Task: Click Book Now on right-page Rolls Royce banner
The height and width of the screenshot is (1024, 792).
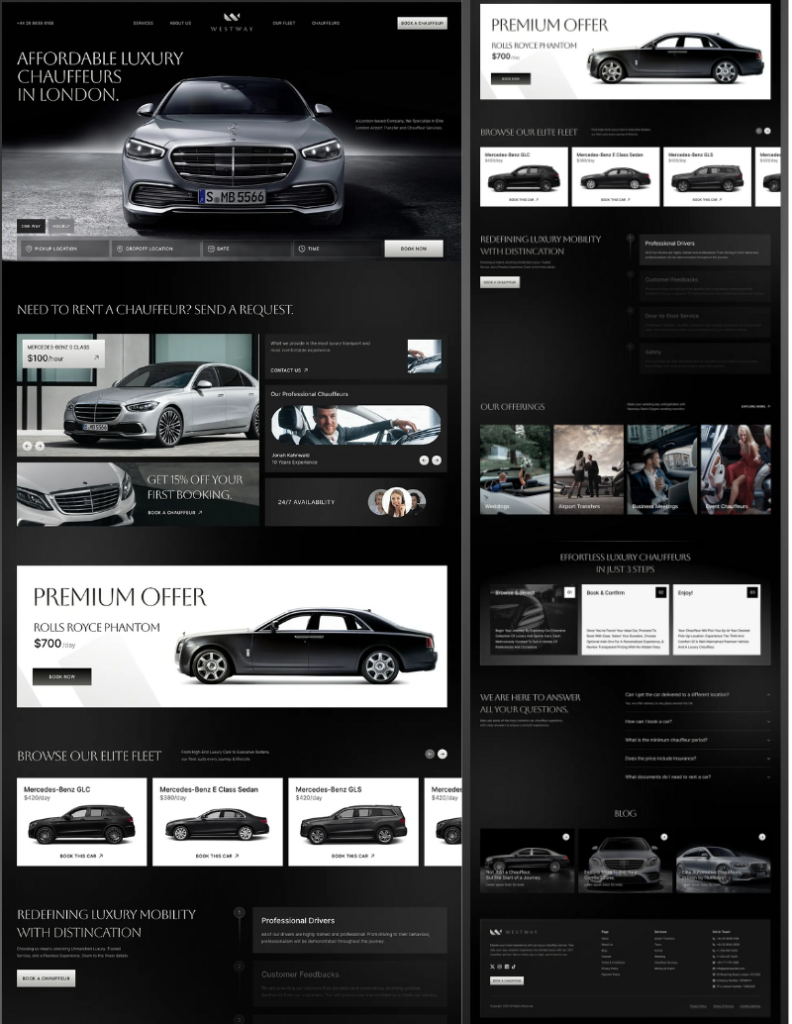Action: [511, 78]
